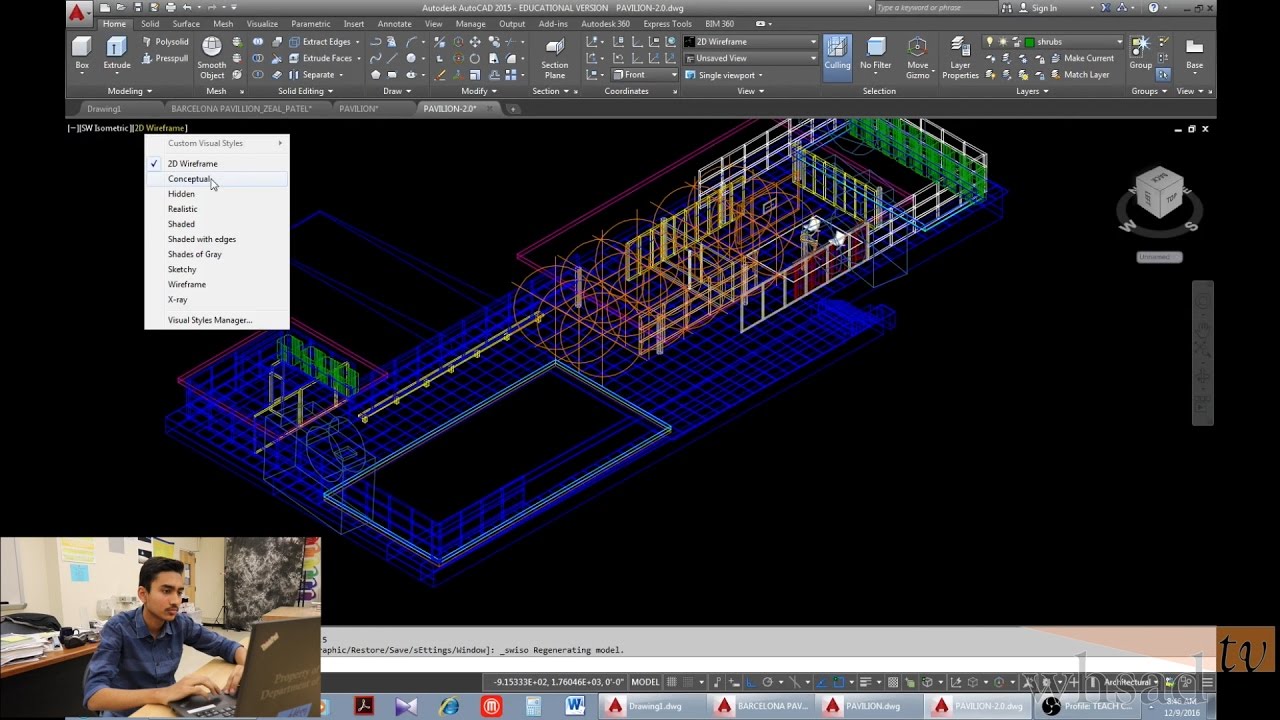The height and width of the screenshot is (720, 1280).
Task: Expand Custom Visual Styles submenu
Action: pos(217,143)
